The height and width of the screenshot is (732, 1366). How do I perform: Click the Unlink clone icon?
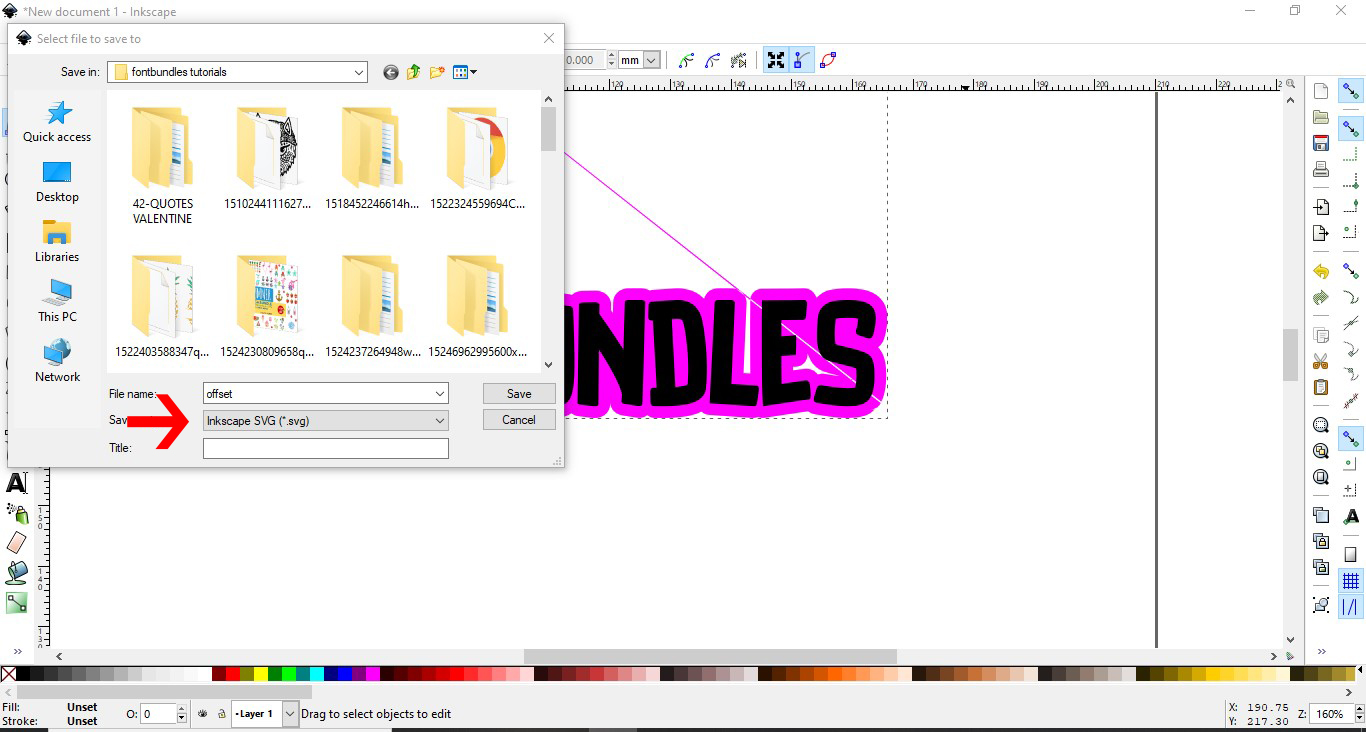(x=1321, y=567)
